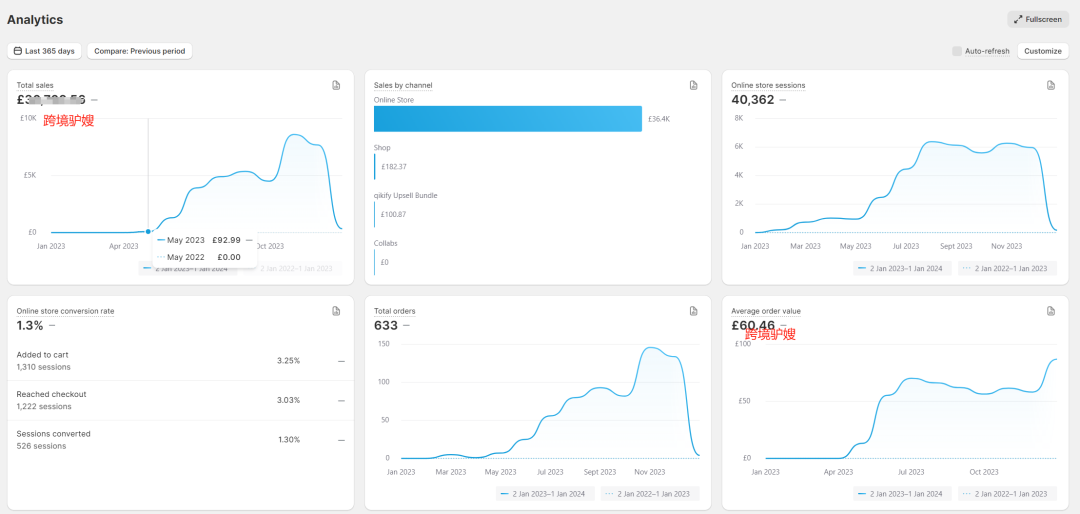Select the Reached checkout row
The height and width of the screenshot is (514, 1080).
(x=180, y=400)
